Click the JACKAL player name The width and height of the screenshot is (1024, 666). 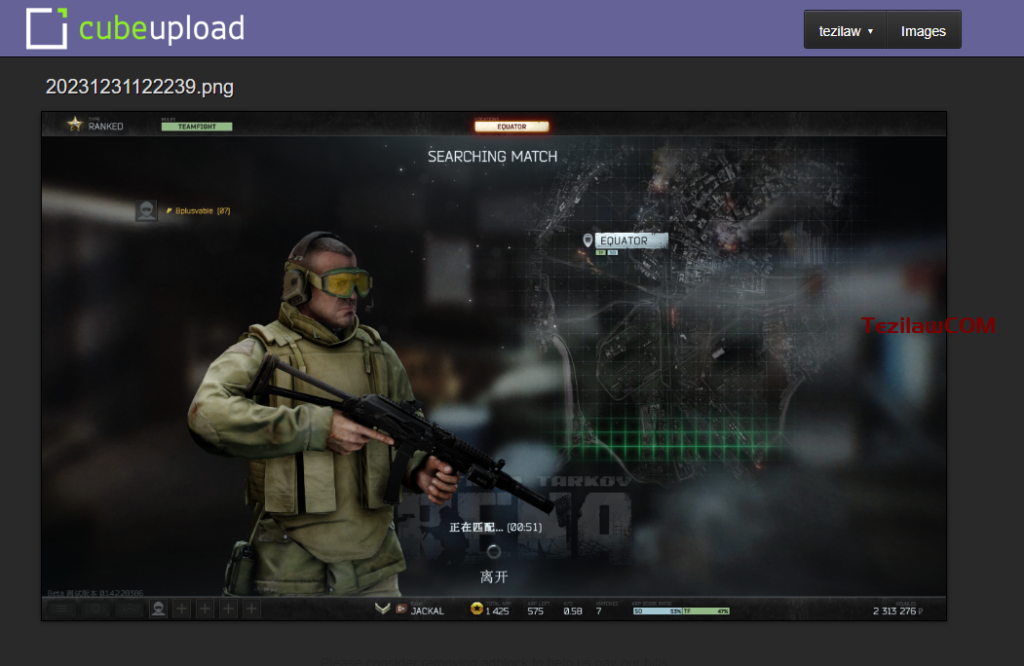tap(427, 611)
